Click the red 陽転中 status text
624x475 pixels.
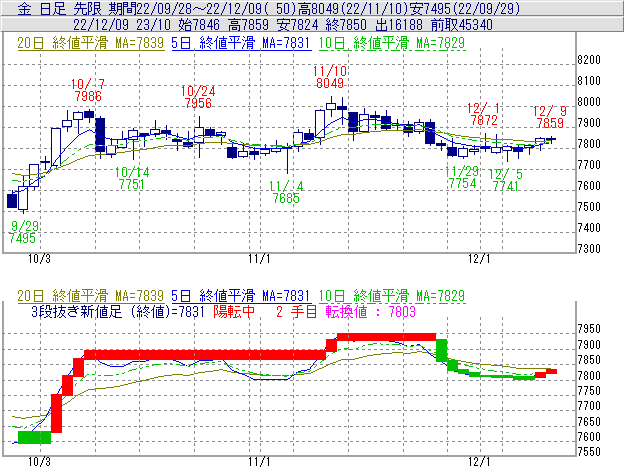point(234,311)
